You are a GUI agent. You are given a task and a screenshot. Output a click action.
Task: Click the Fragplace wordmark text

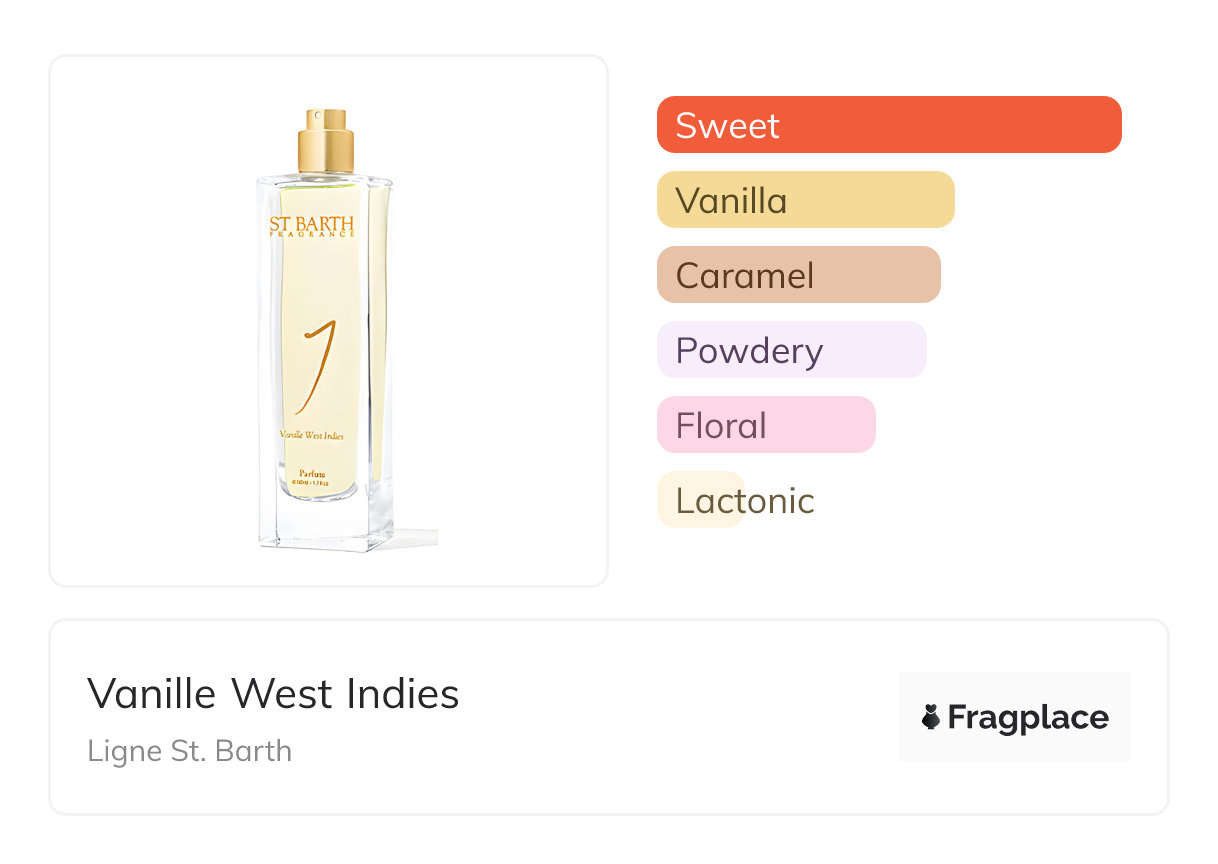1028,717
